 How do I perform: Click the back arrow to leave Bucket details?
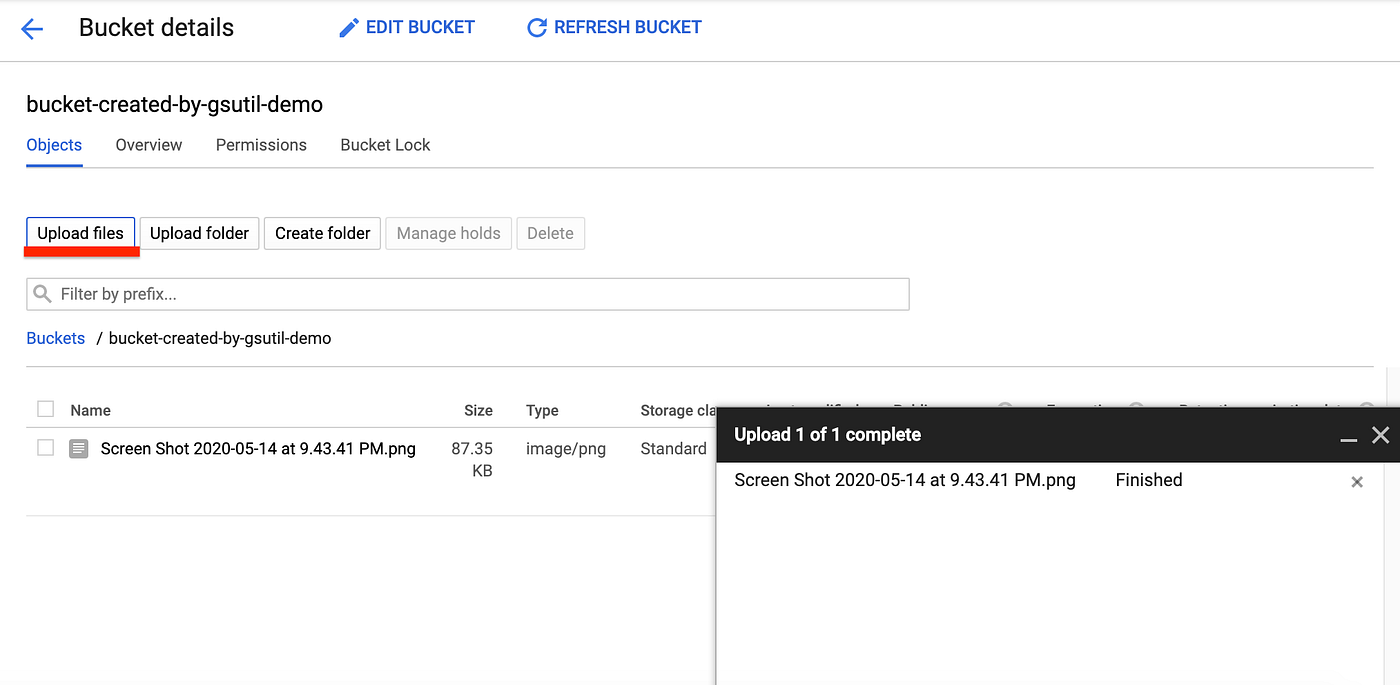tap(31, 28)
